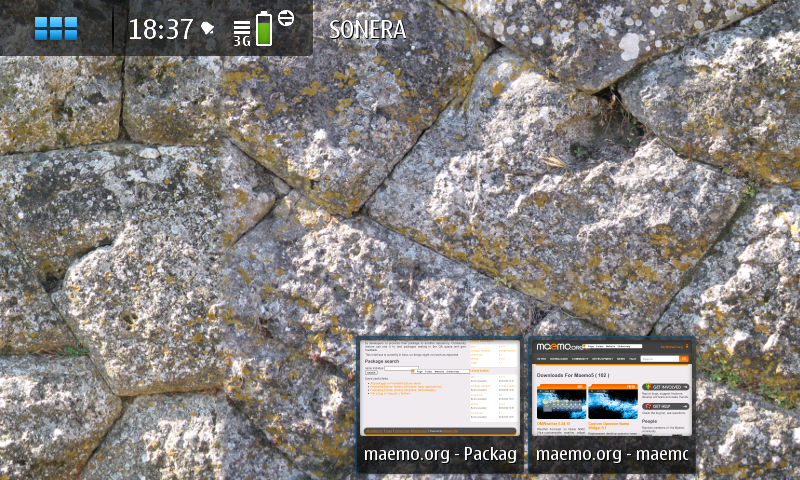The height and width of the screenshot is (480, 800).
Task: Open the maemo.org Downloads window thumbnail
Action: click(x=611, y=388)
